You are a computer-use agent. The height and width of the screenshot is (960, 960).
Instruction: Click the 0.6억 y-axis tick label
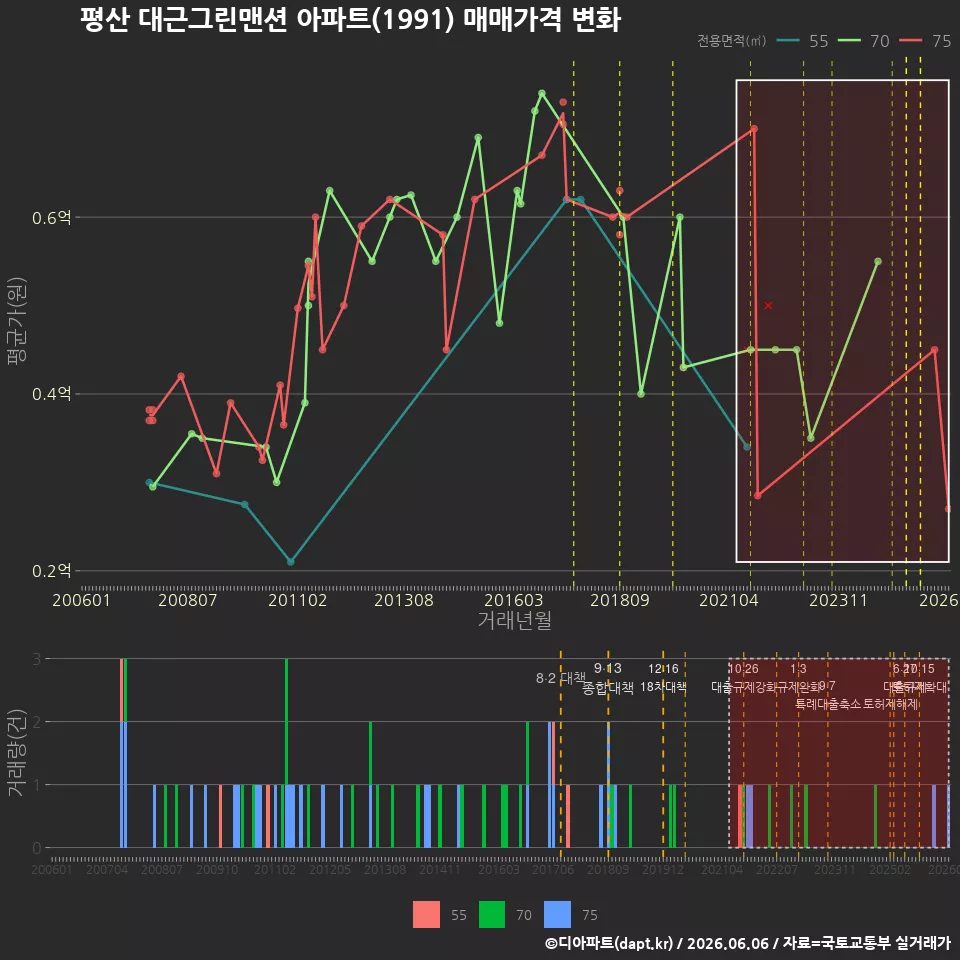[x=51, y=217]
